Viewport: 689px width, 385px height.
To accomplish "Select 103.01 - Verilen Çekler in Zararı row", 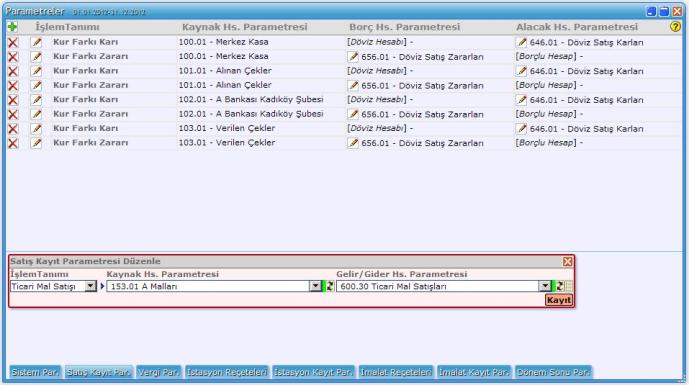I will 226,143.
